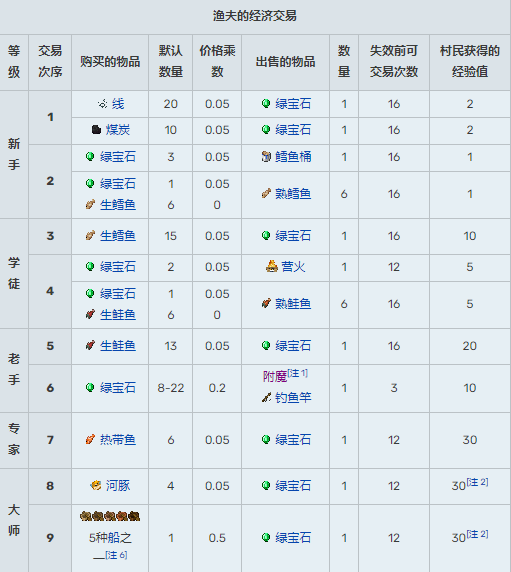This screenshot has width=511, height=572.
Task: Click the 交易次序 column header
Action: pos(50,61)
